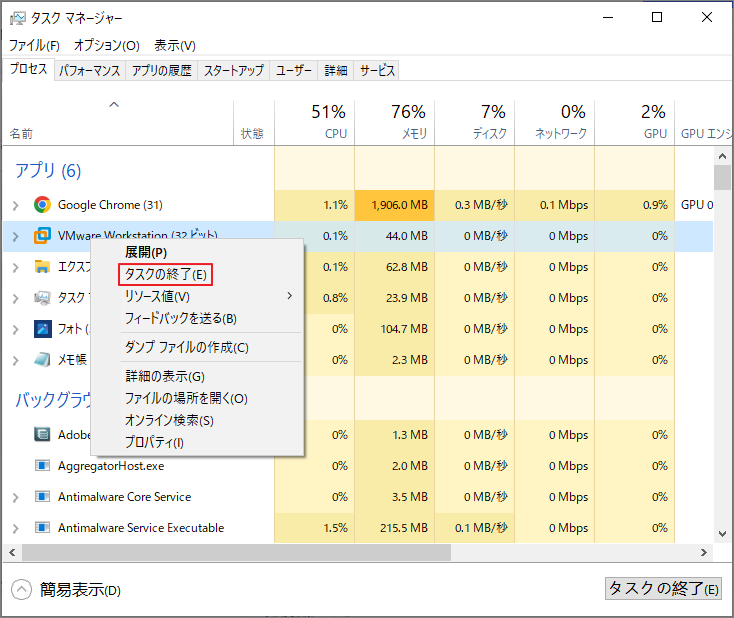
Task: Switch to the サービス tab
Action: tap(377, 71)
